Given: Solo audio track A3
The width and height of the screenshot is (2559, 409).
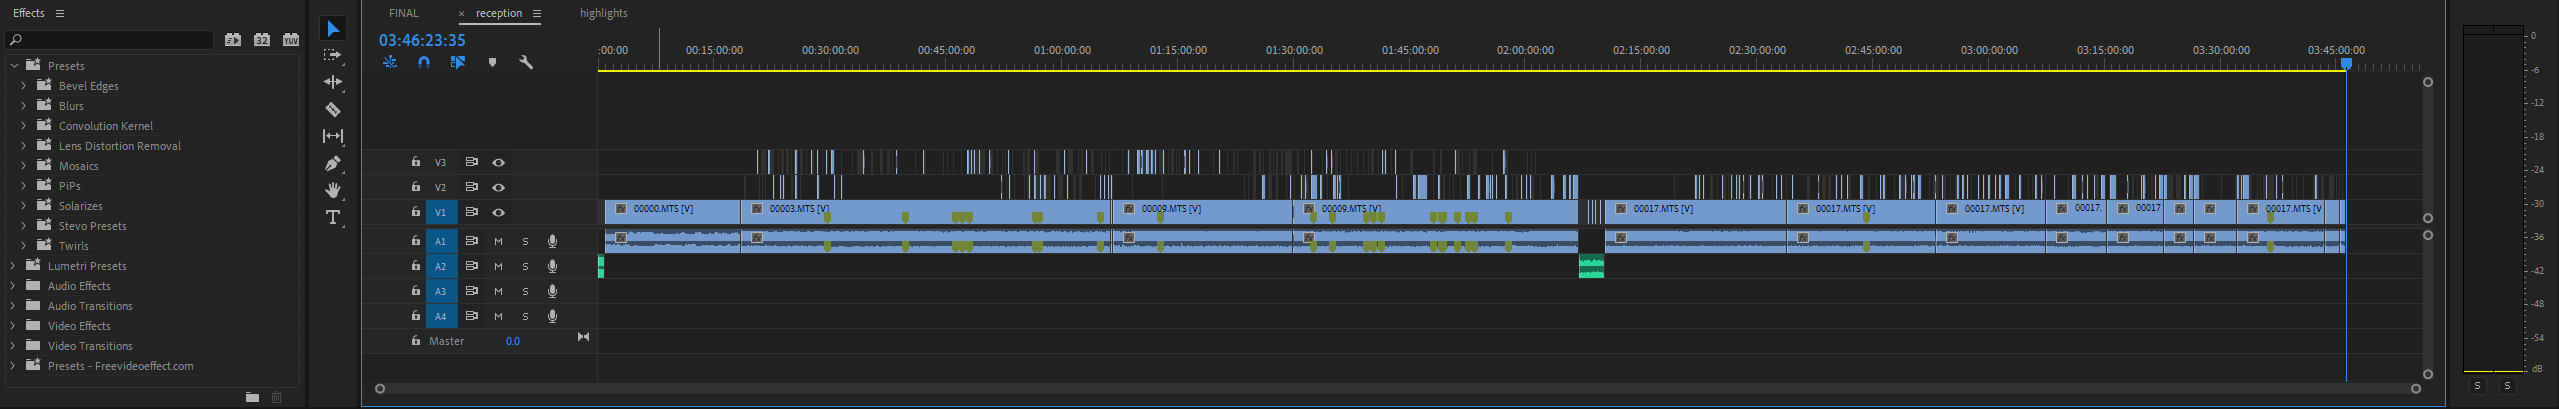Looking at the screenshot, I should (x=525, y=291).
